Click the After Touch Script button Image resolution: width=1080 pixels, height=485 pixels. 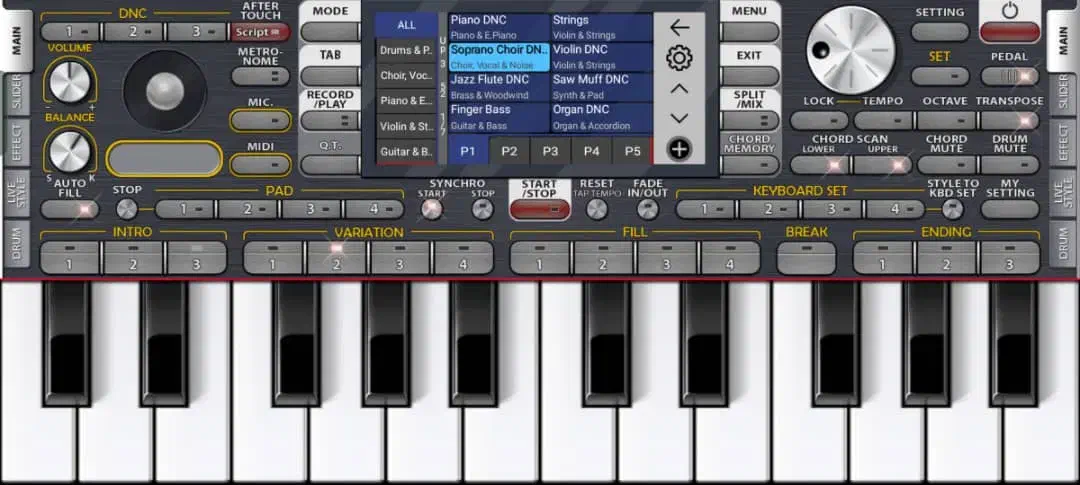[260, 32]
